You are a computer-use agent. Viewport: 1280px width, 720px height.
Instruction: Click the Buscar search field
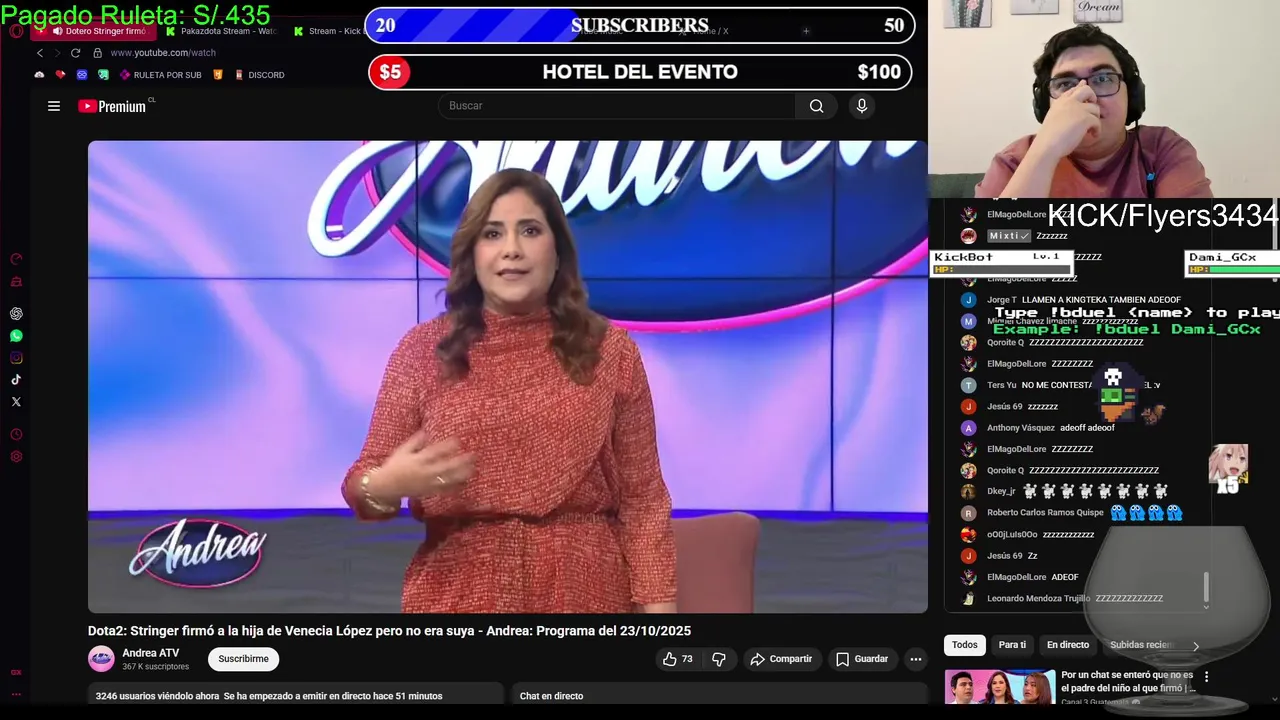(x=617, y=106)
